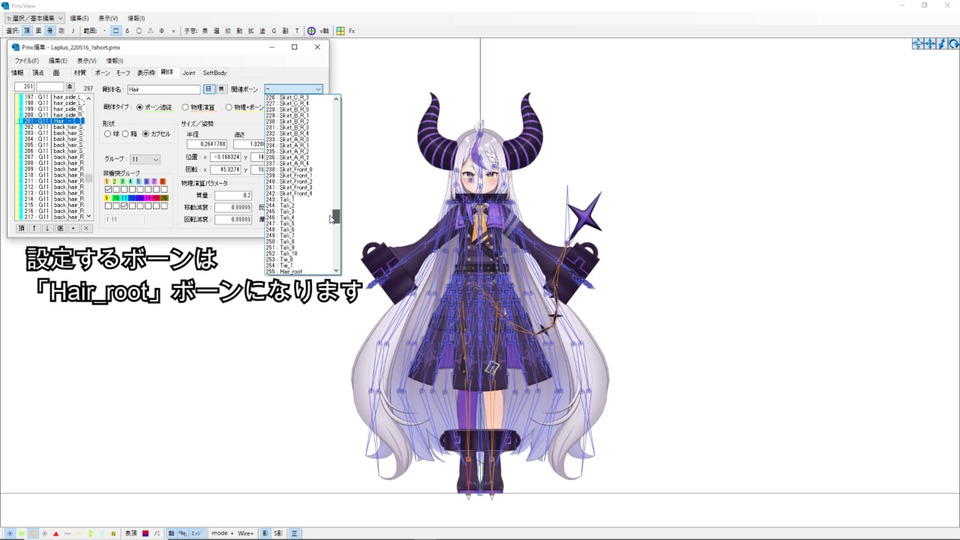
Task: Switch to the モーフ tab
Action: pyautogui.click(x=124, y=73)
